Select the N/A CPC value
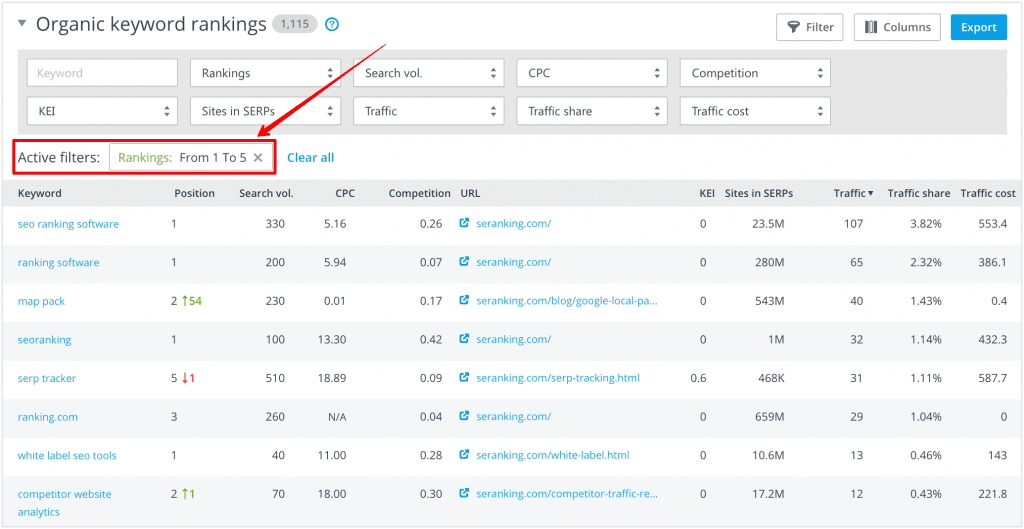This screenshot has width=1024, height=529. [337, 417]
